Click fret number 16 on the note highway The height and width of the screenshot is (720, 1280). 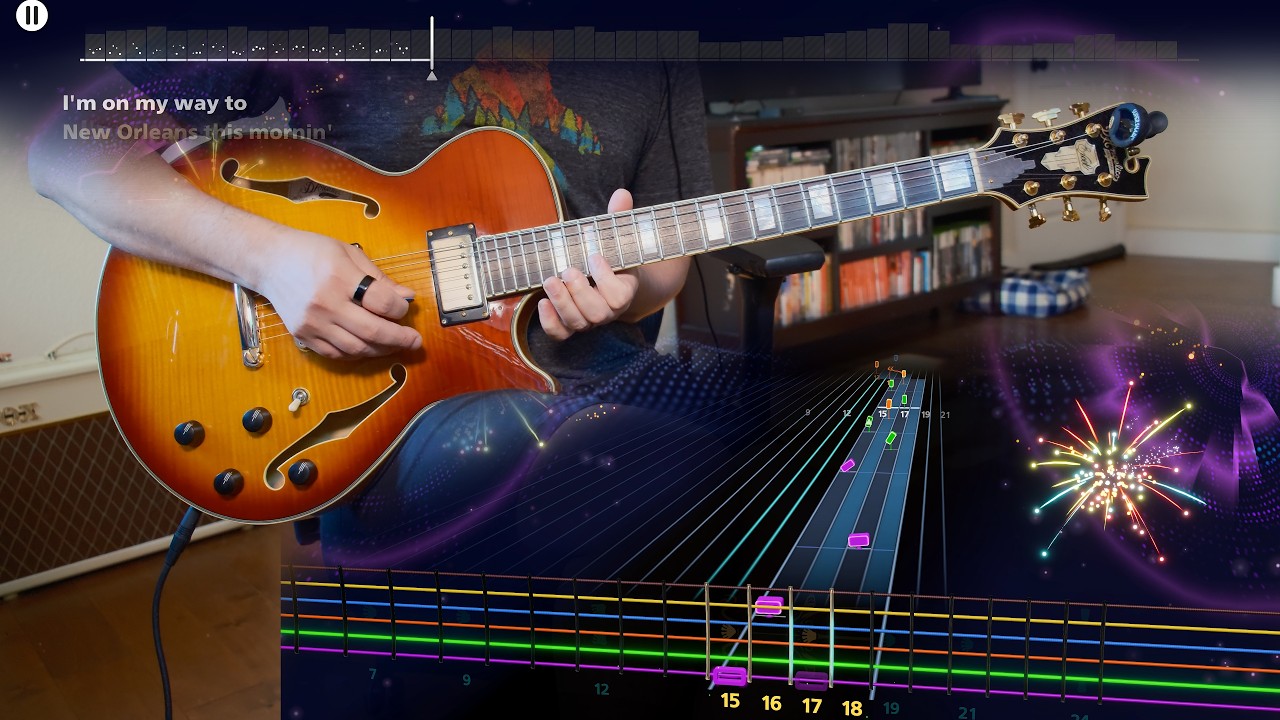[771, 704]
